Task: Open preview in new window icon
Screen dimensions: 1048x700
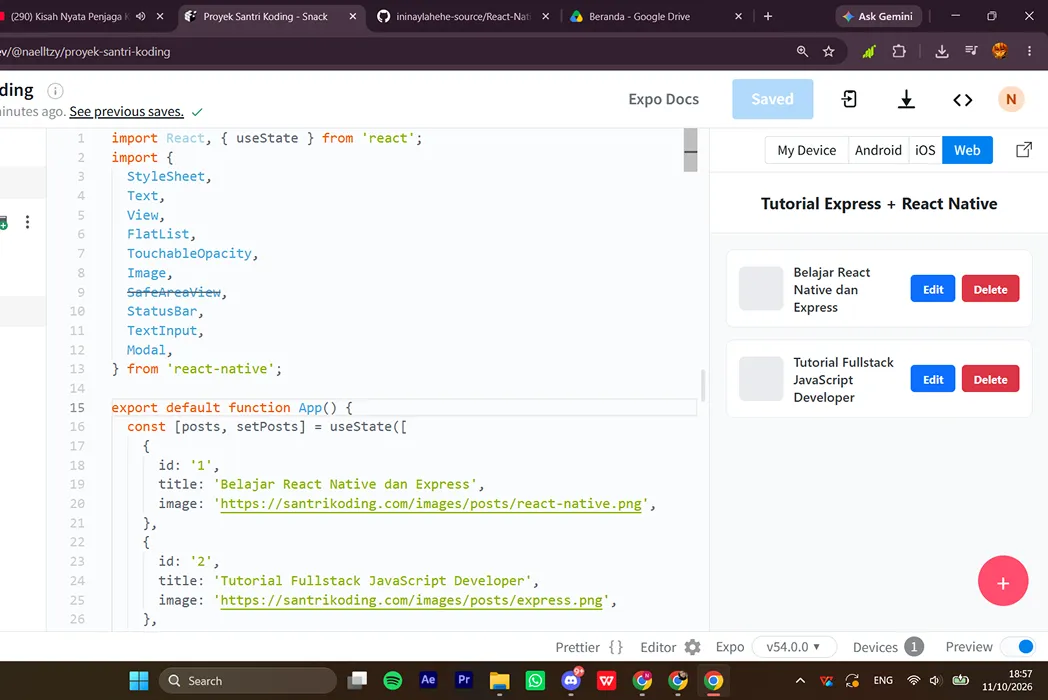Action: pyautogui.click(x=1024, y=150)
